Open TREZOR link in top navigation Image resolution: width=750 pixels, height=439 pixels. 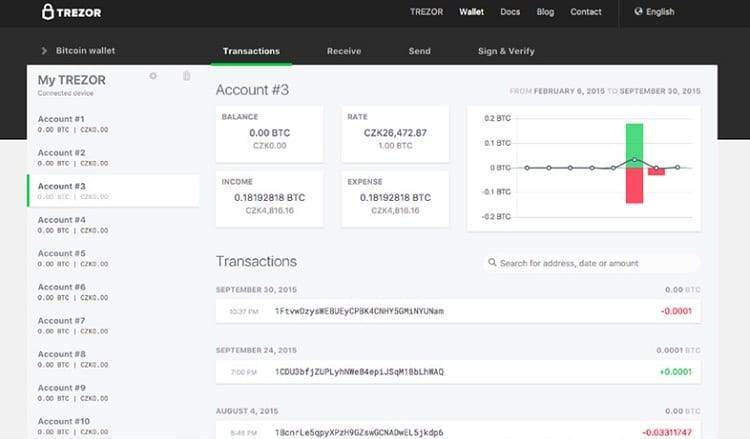pyautogui.click(x=426, y=12)
